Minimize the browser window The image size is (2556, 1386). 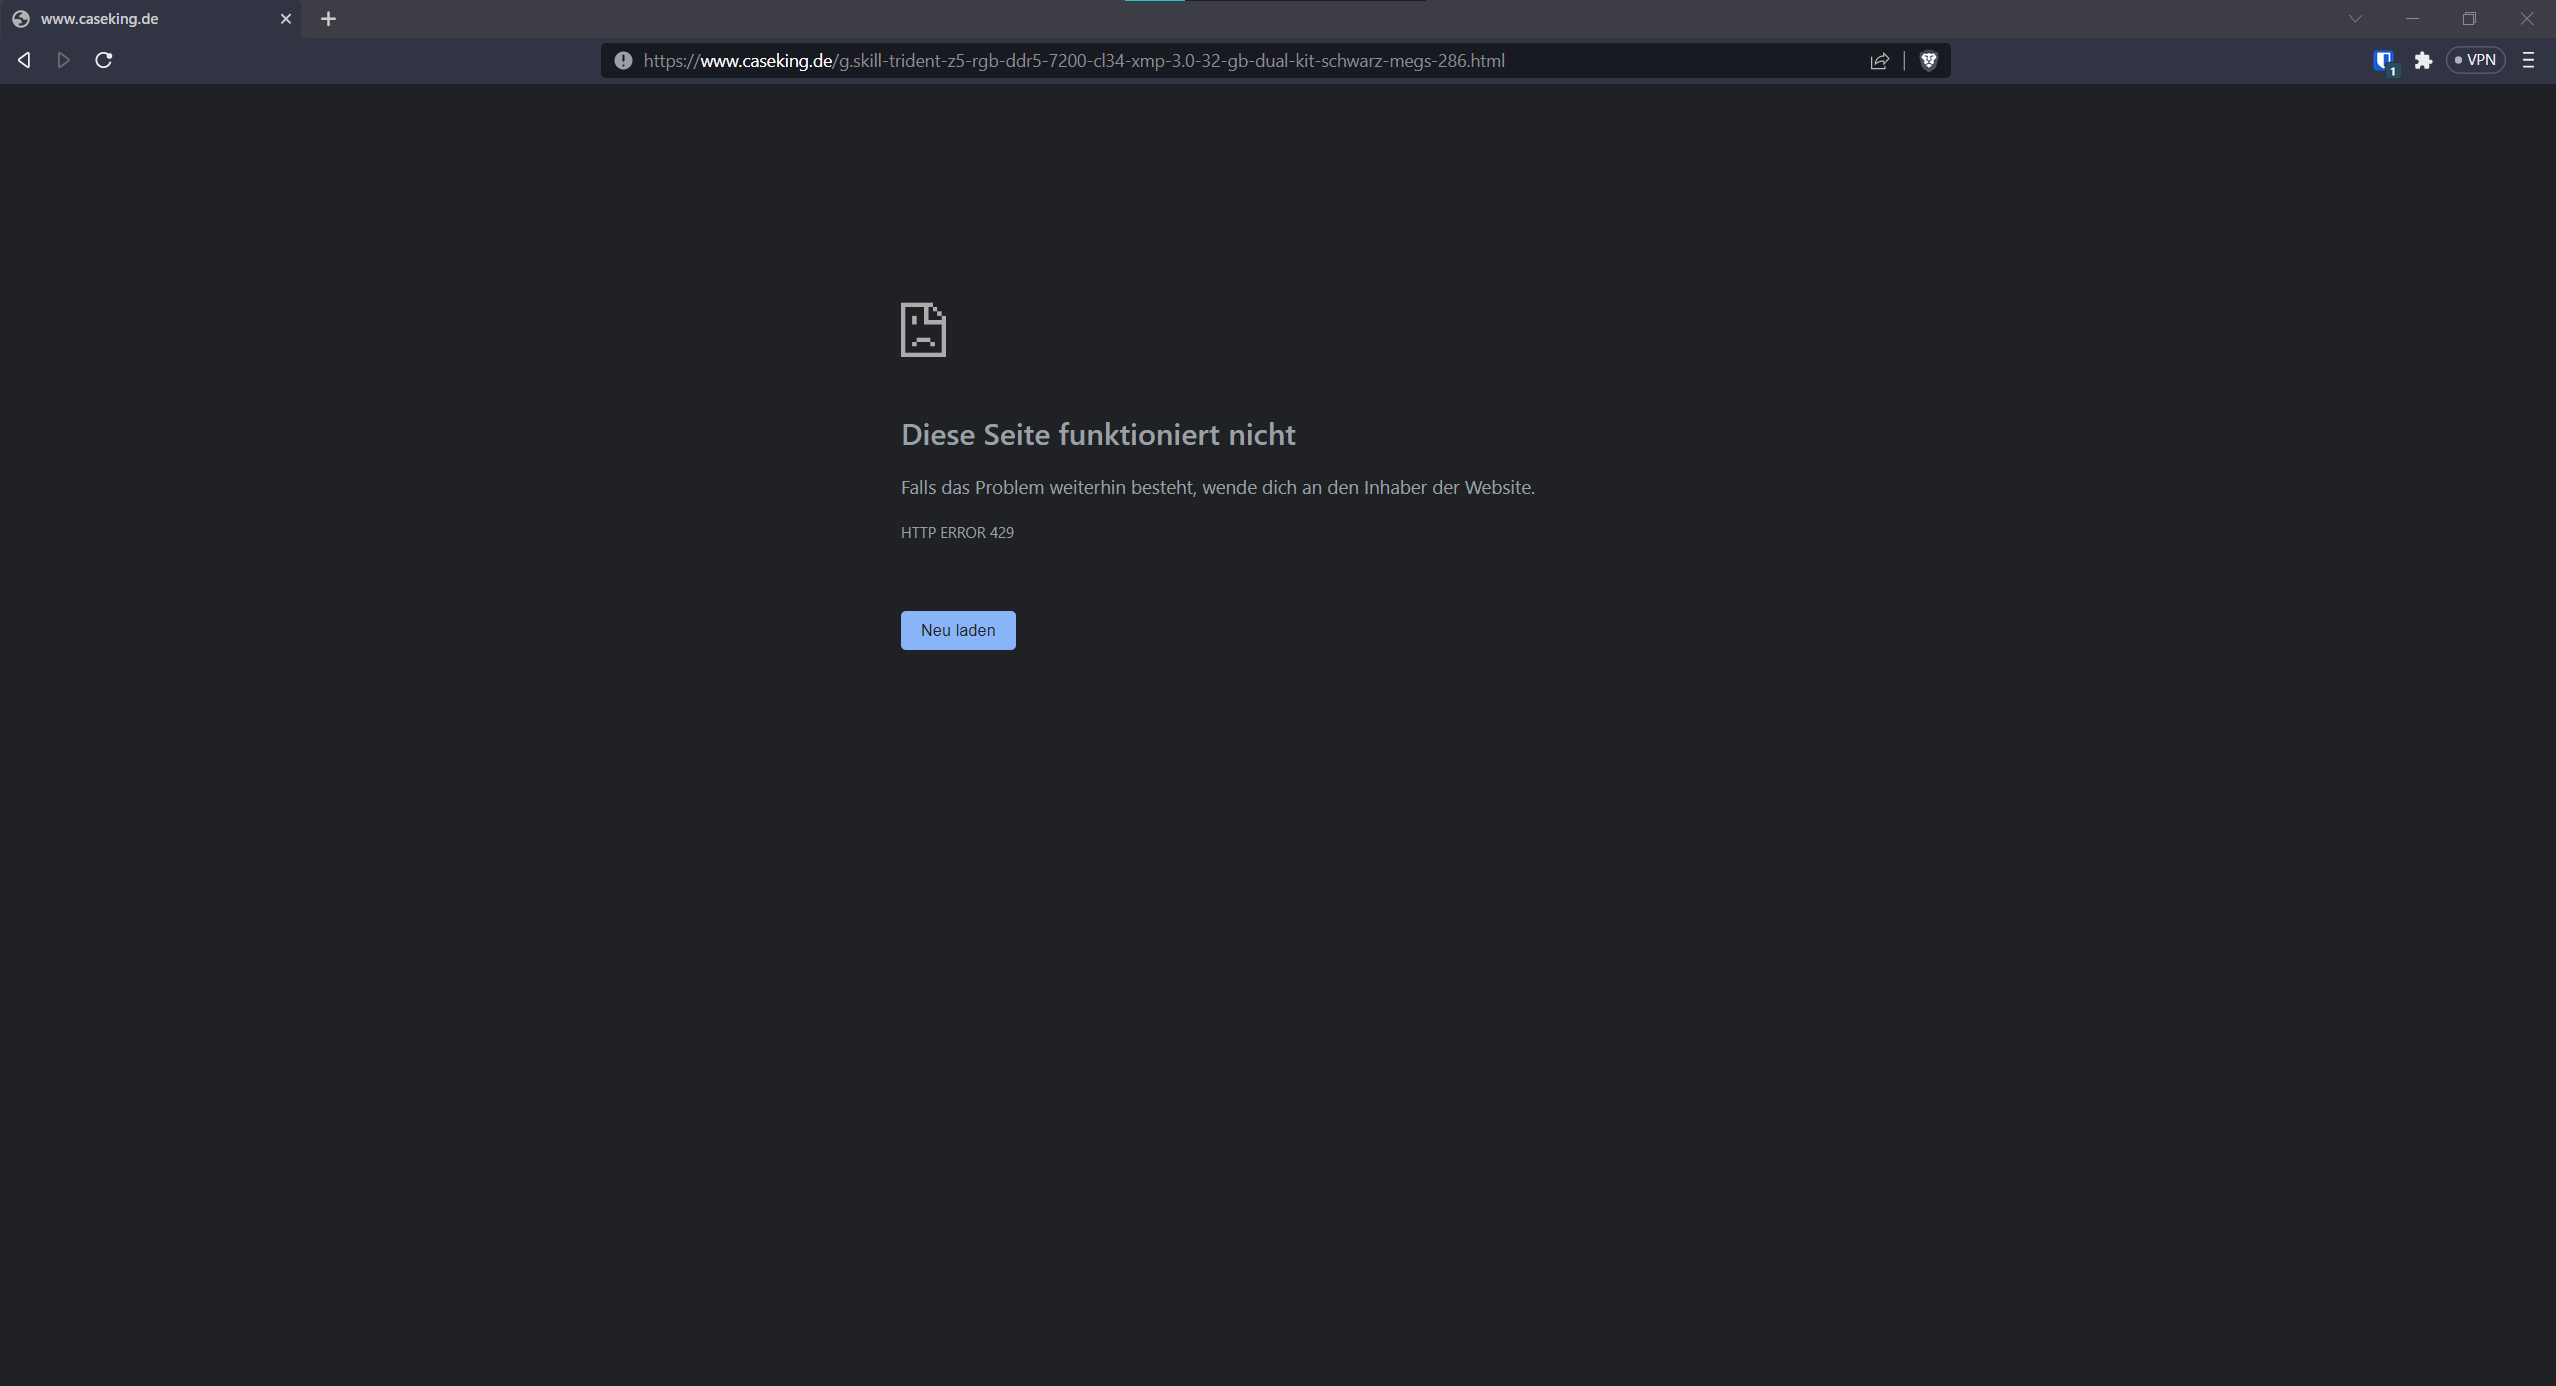[x=2412, y=19]
